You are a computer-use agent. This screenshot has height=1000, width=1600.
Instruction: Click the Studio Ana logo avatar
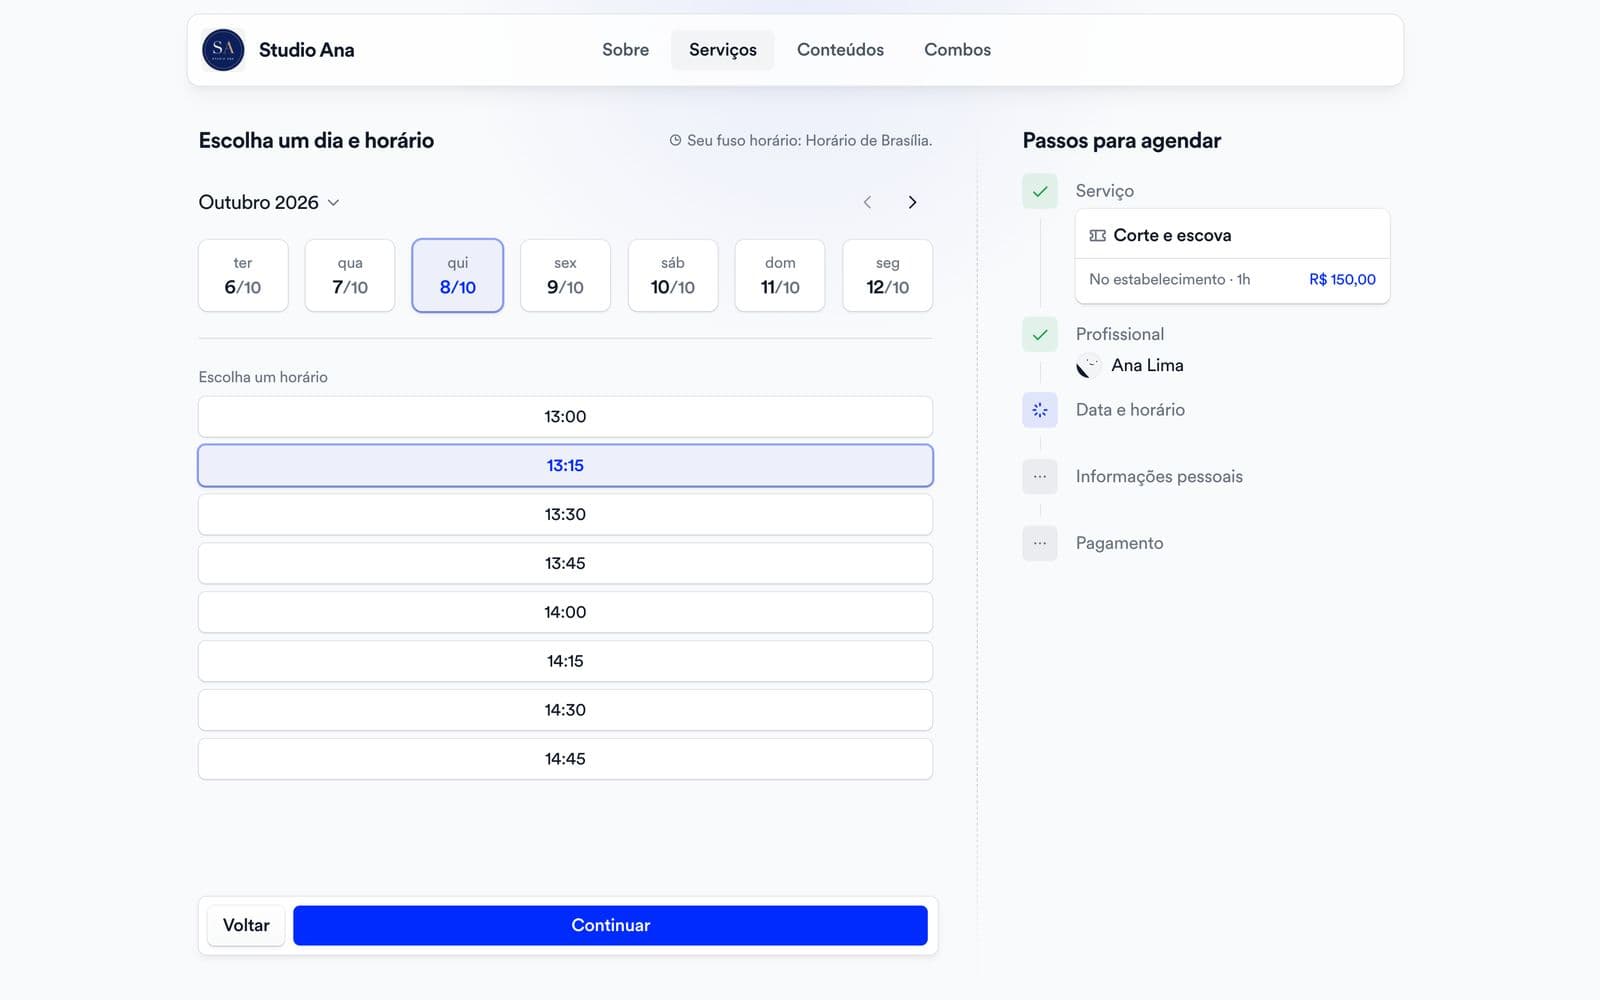pyautogui.click(x=223, y=50)
